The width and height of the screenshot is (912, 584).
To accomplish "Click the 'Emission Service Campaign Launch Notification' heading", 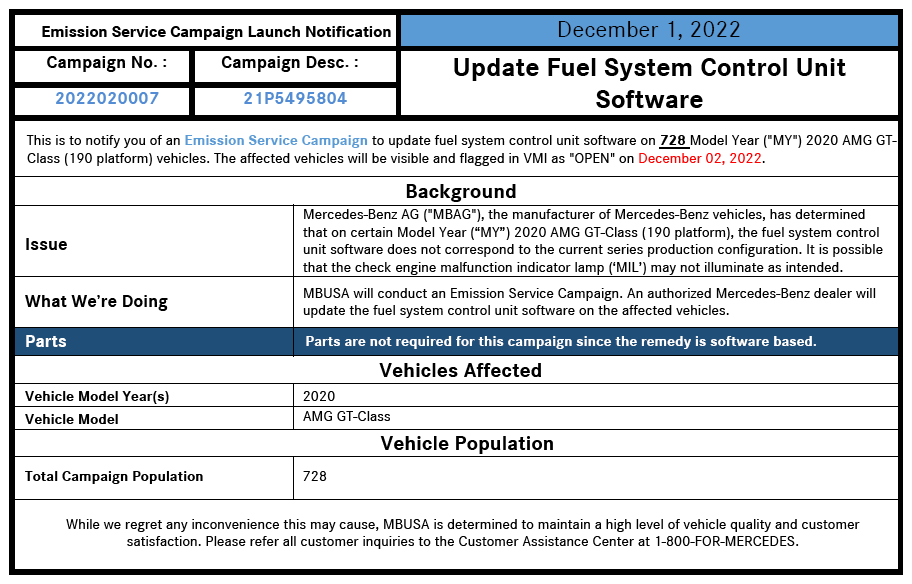I will point(216,31).
